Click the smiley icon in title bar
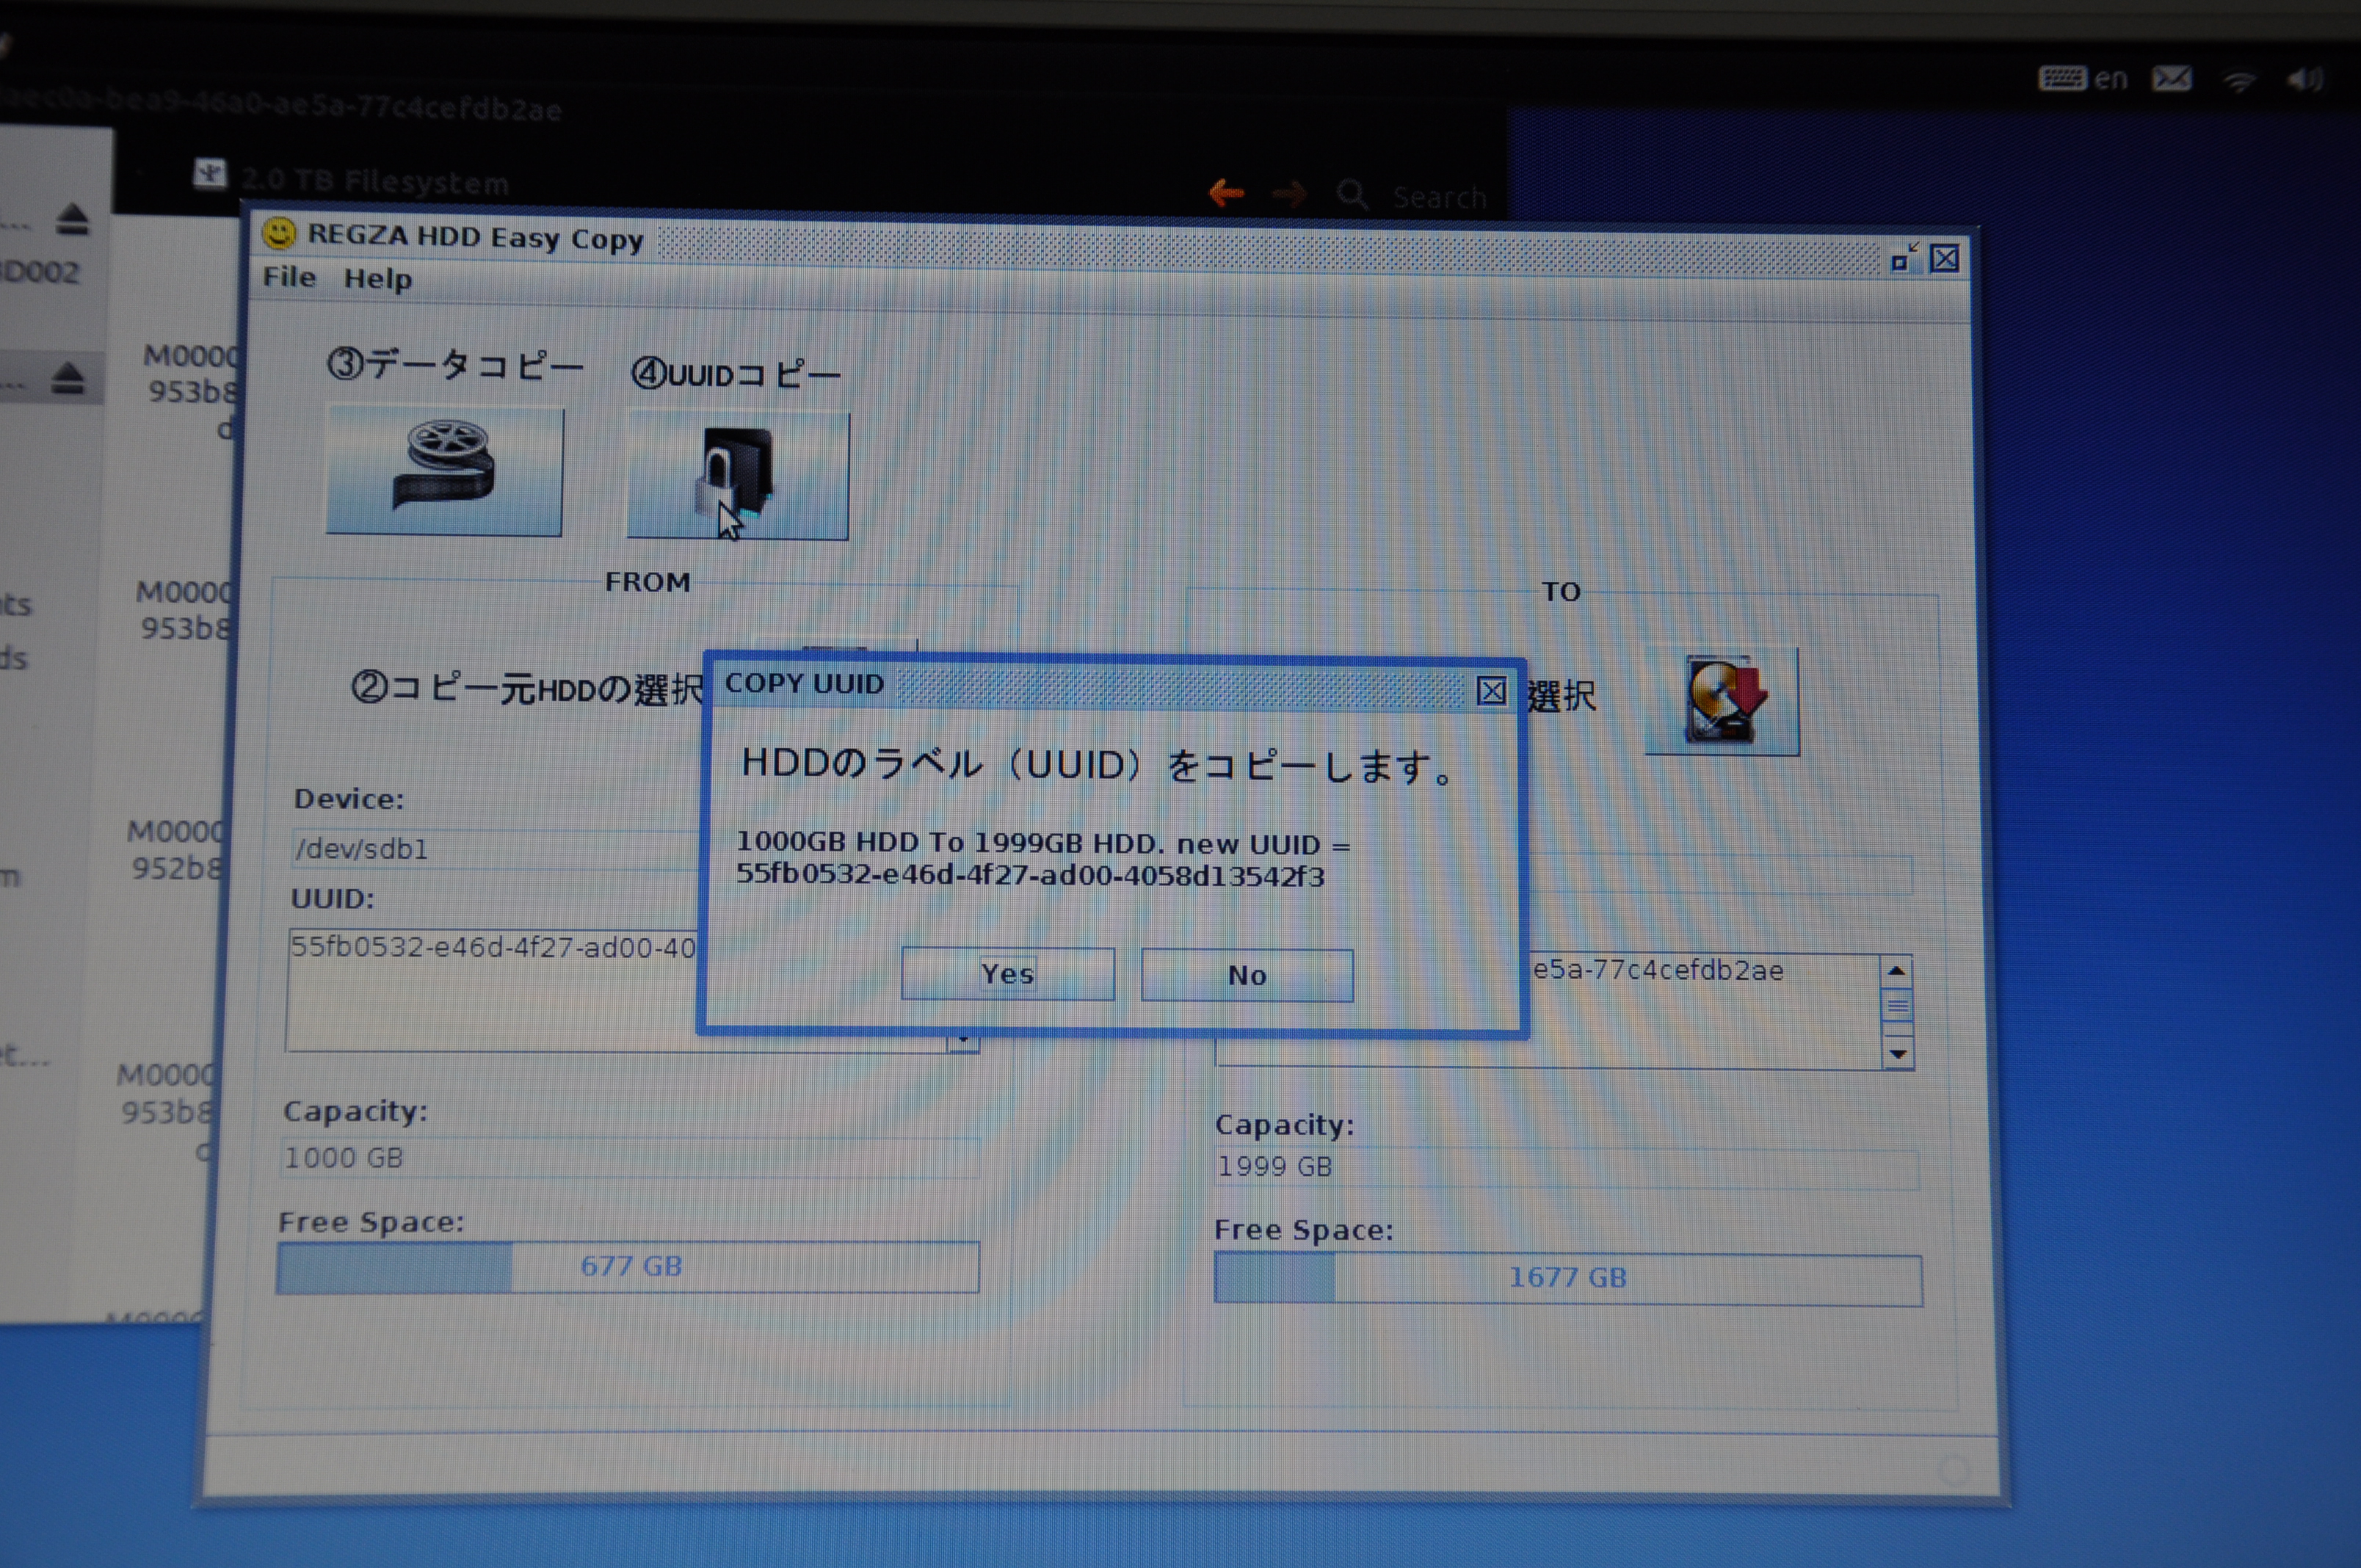 pos(279,234)
